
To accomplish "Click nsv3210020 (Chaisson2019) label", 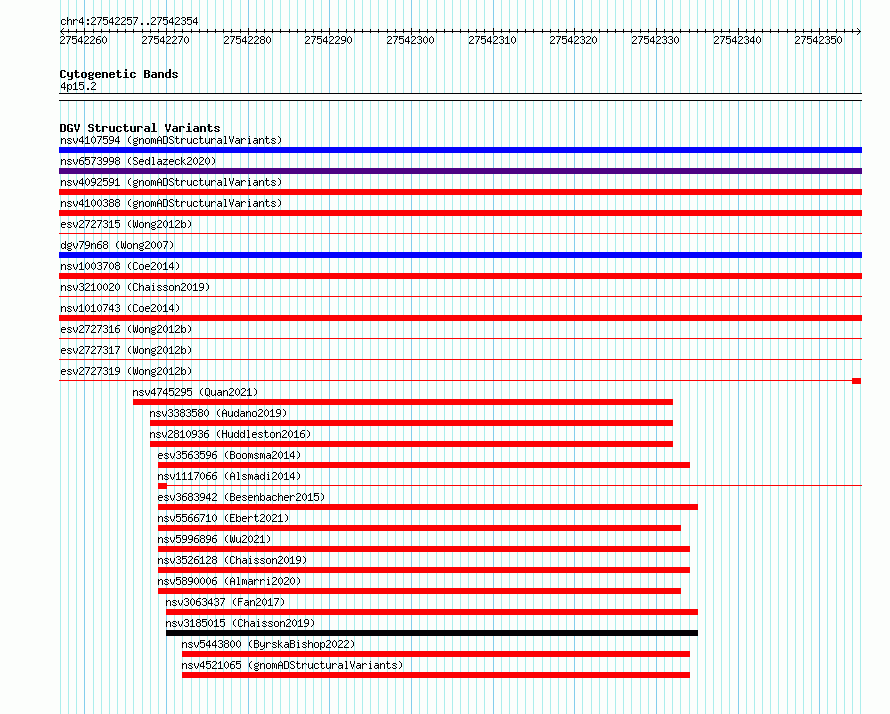I will [135, 287].
